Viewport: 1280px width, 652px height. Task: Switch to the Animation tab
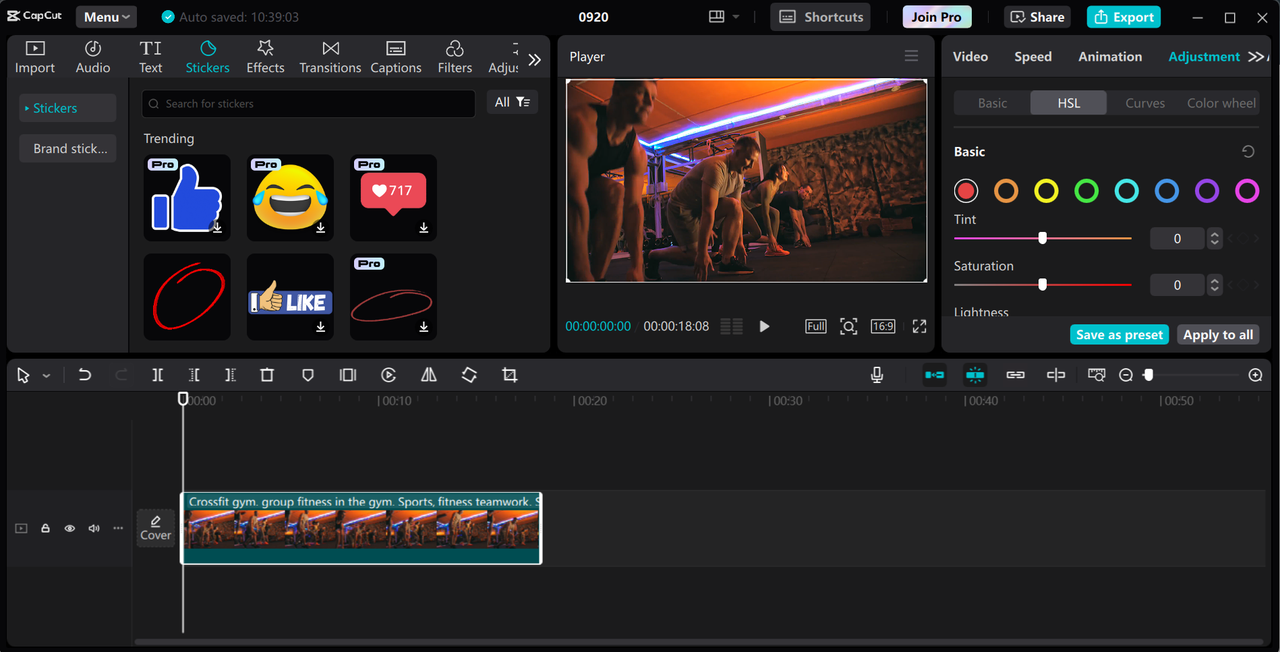pyautogui.click(x=1110, y=56)
